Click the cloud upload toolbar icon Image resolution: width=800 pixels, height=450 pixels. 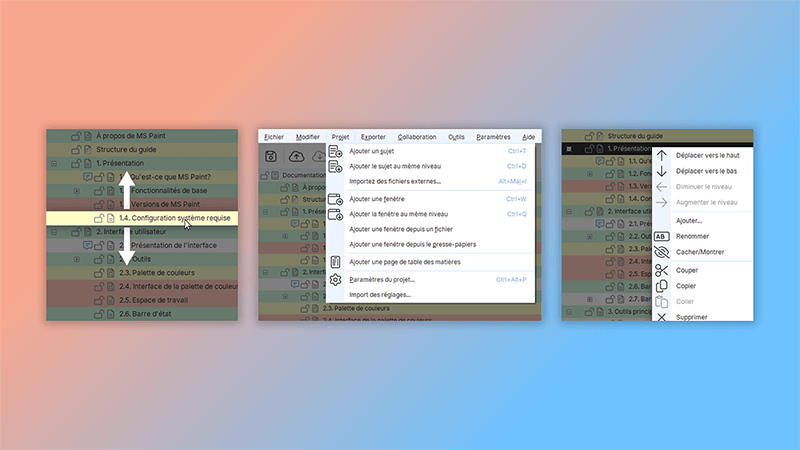coord(297,156)
